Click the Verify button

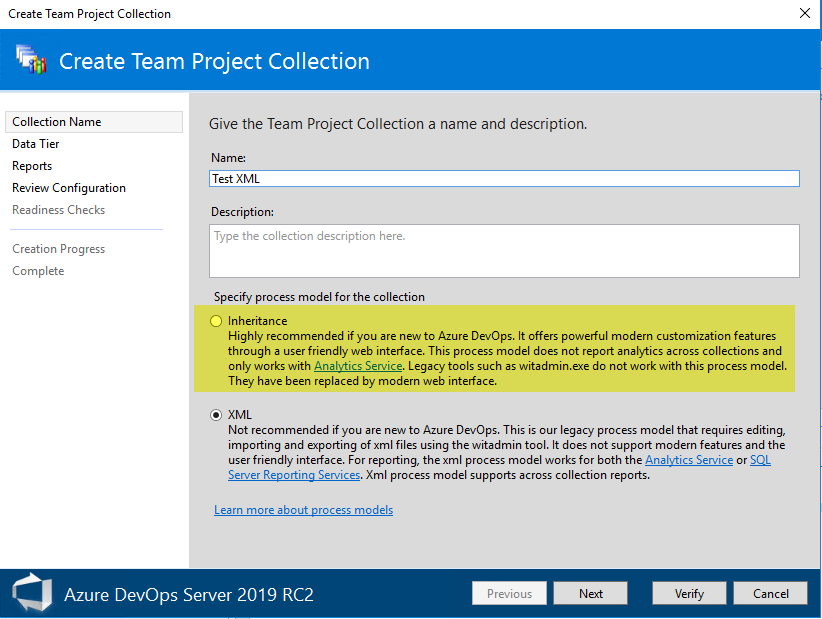click(689, 593)
